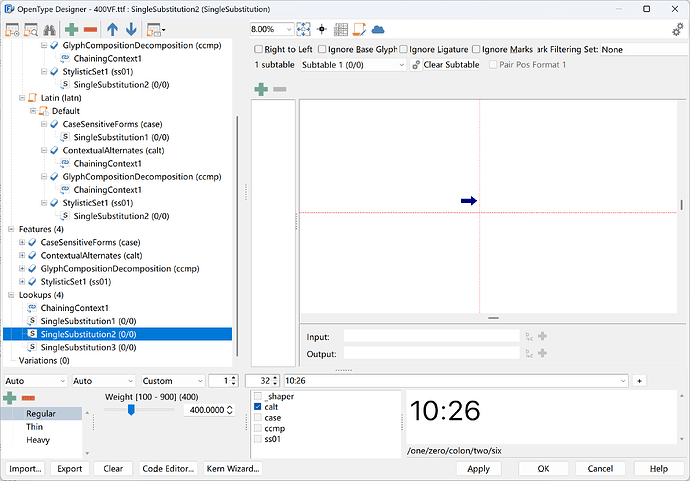Open the Code Editor...
The image size is (690, 481).
coord(168,469)
